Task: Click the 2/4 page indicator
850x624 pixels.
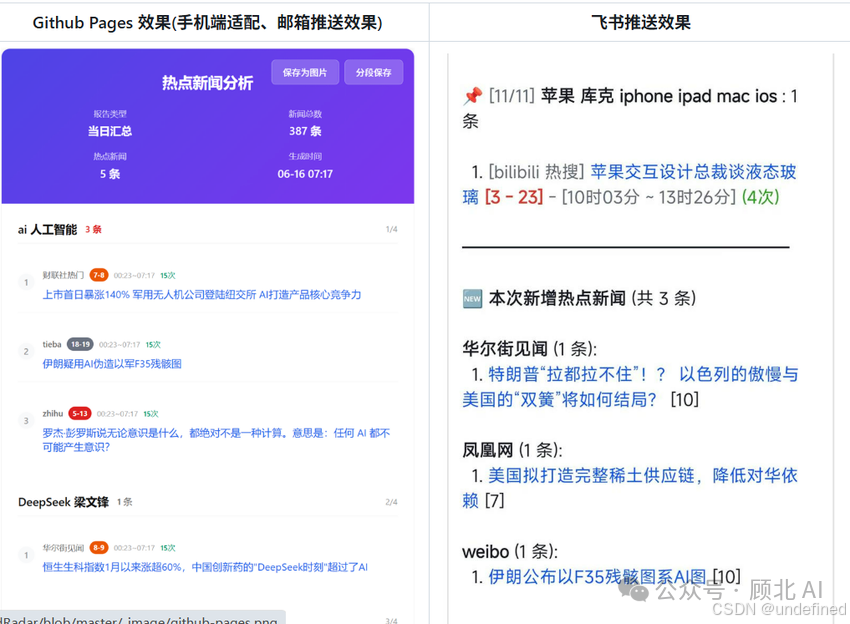Action: point(391,502)
